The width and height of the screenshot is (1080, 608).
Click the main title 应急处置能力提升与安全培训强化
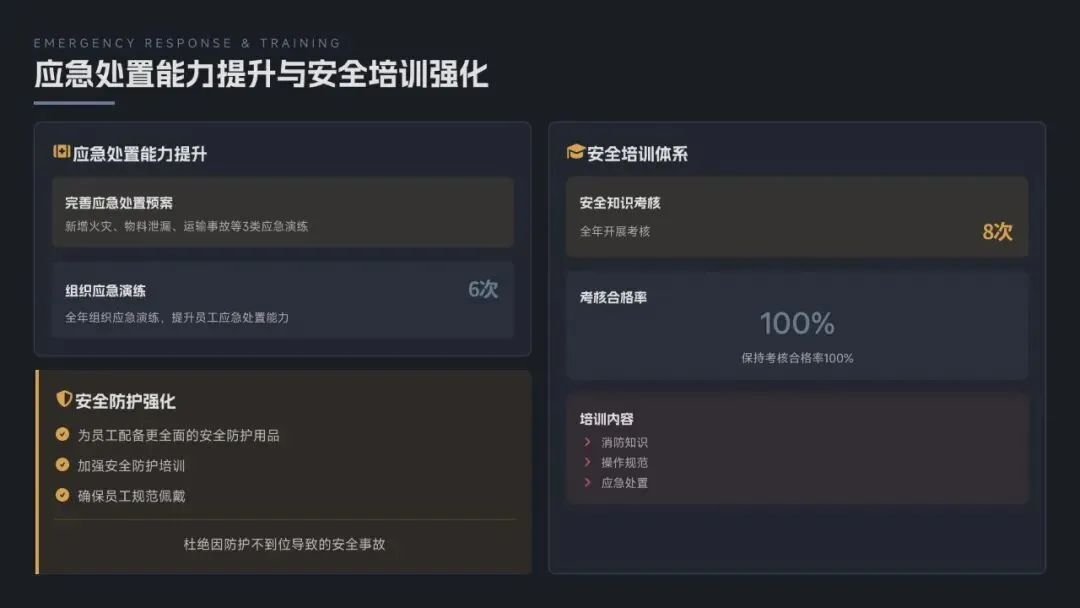261,74
